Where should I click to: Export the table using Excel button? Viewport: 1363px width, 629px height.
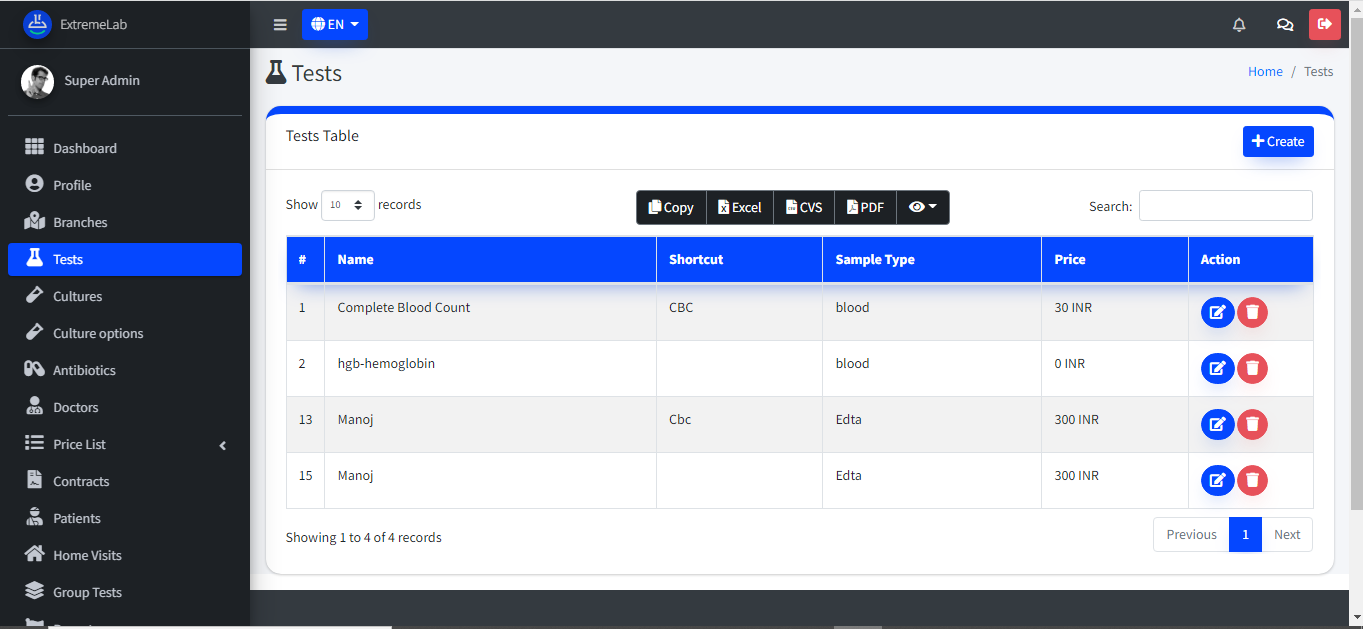(x=740, y=207)
